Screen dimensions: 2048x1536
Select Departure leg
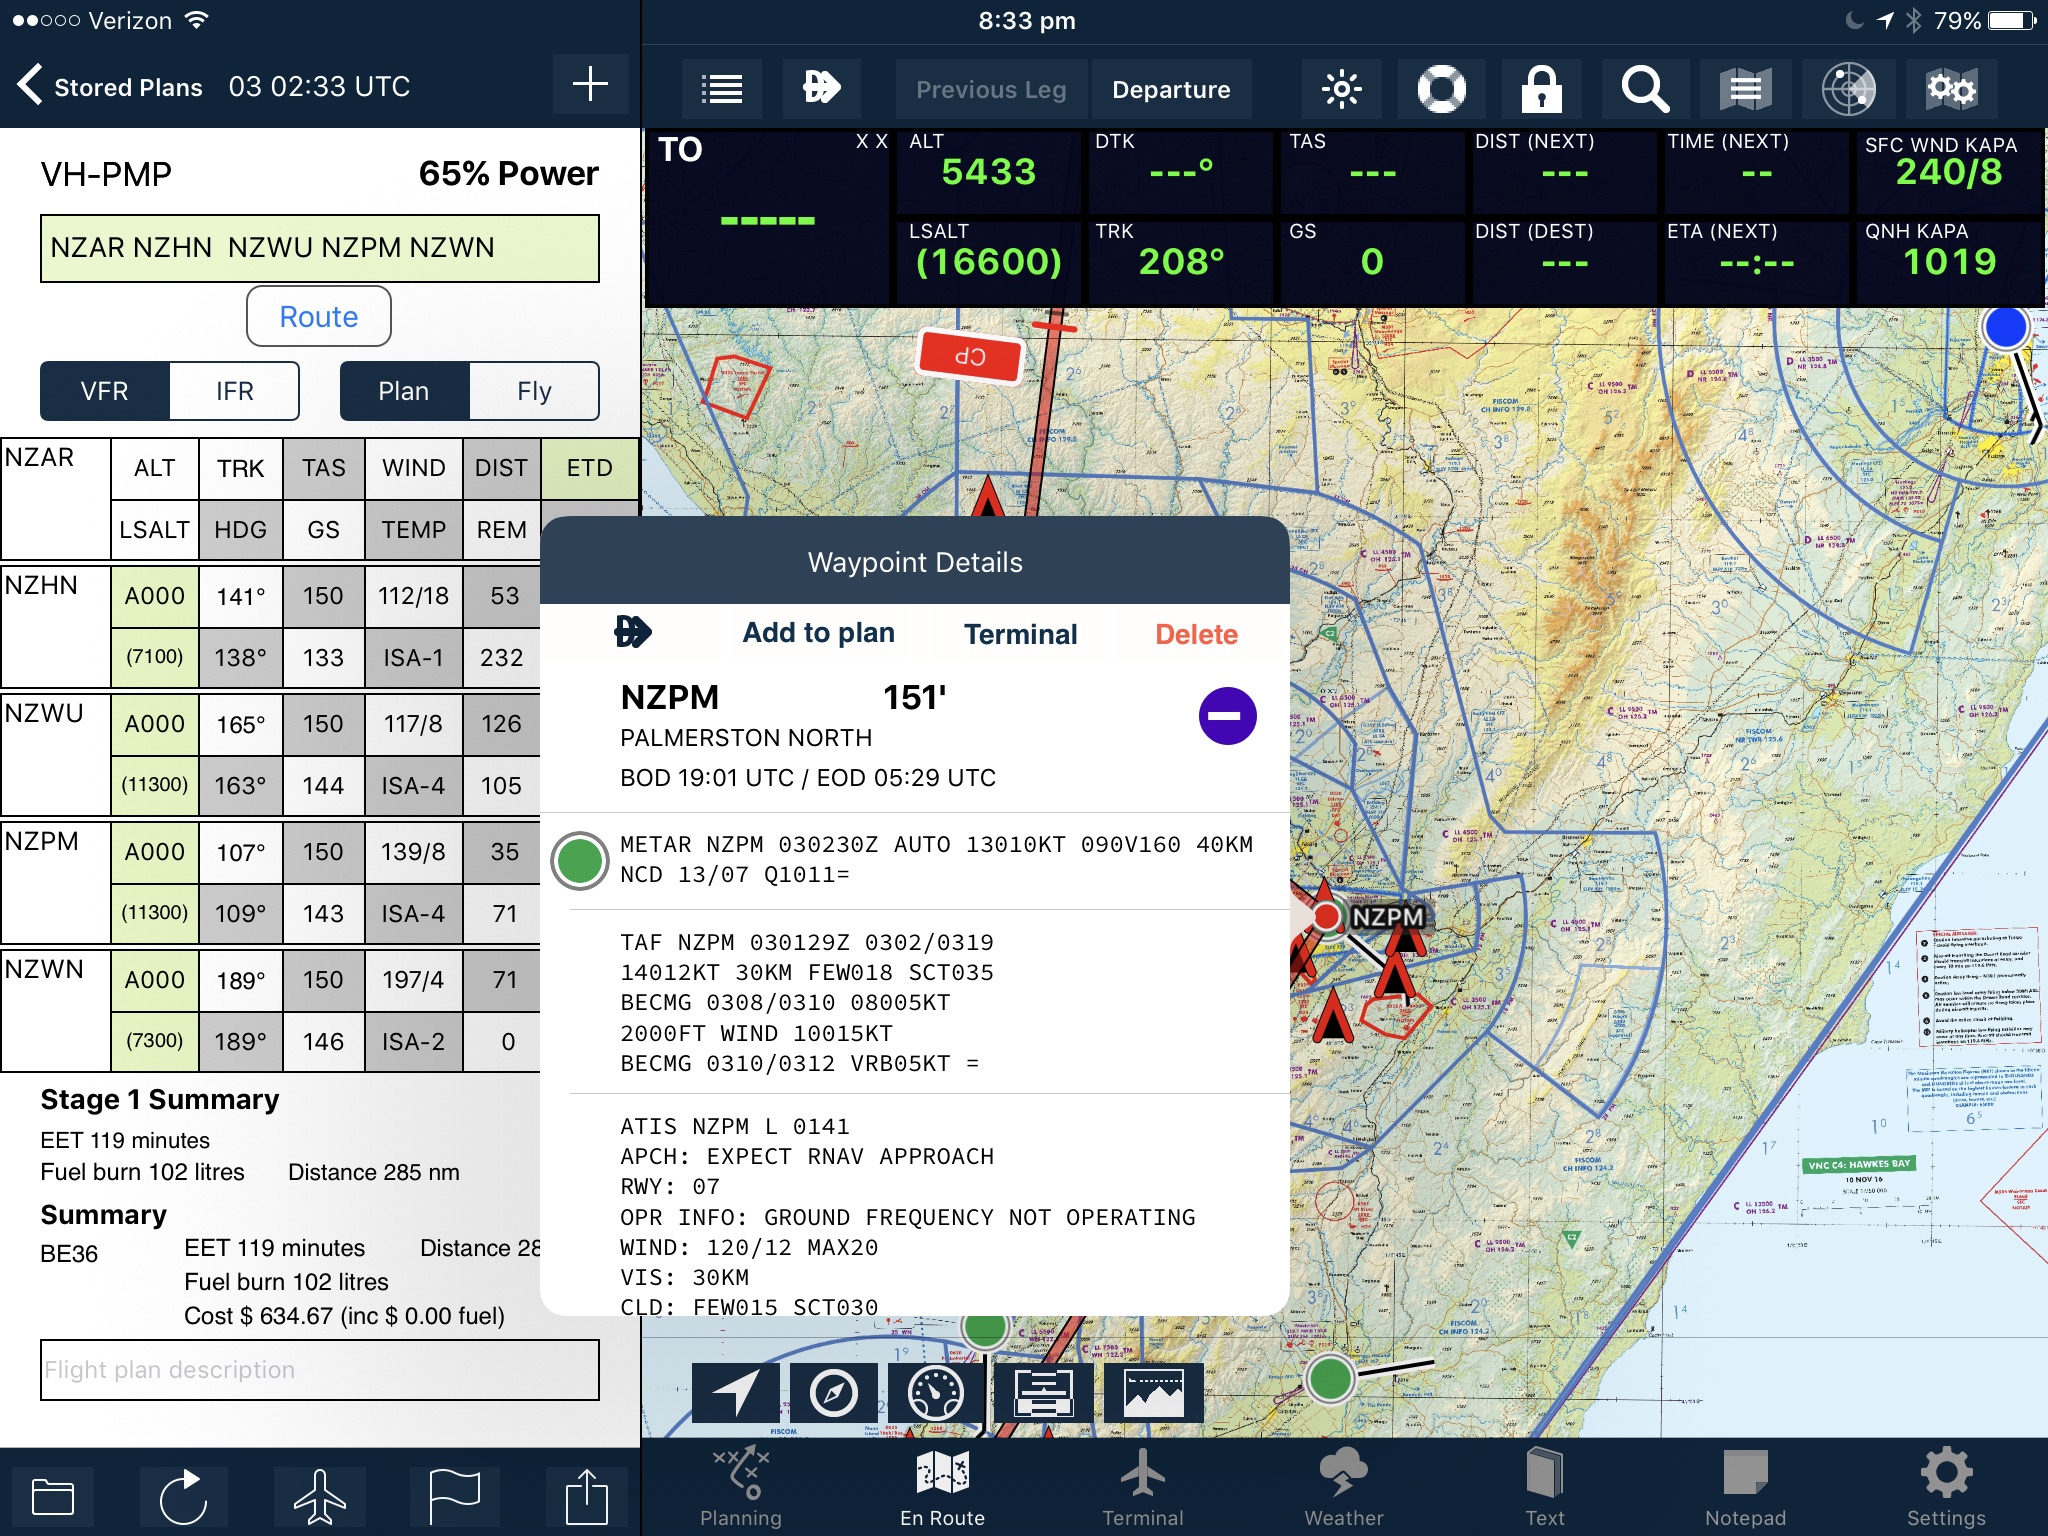pos(1171,89)
